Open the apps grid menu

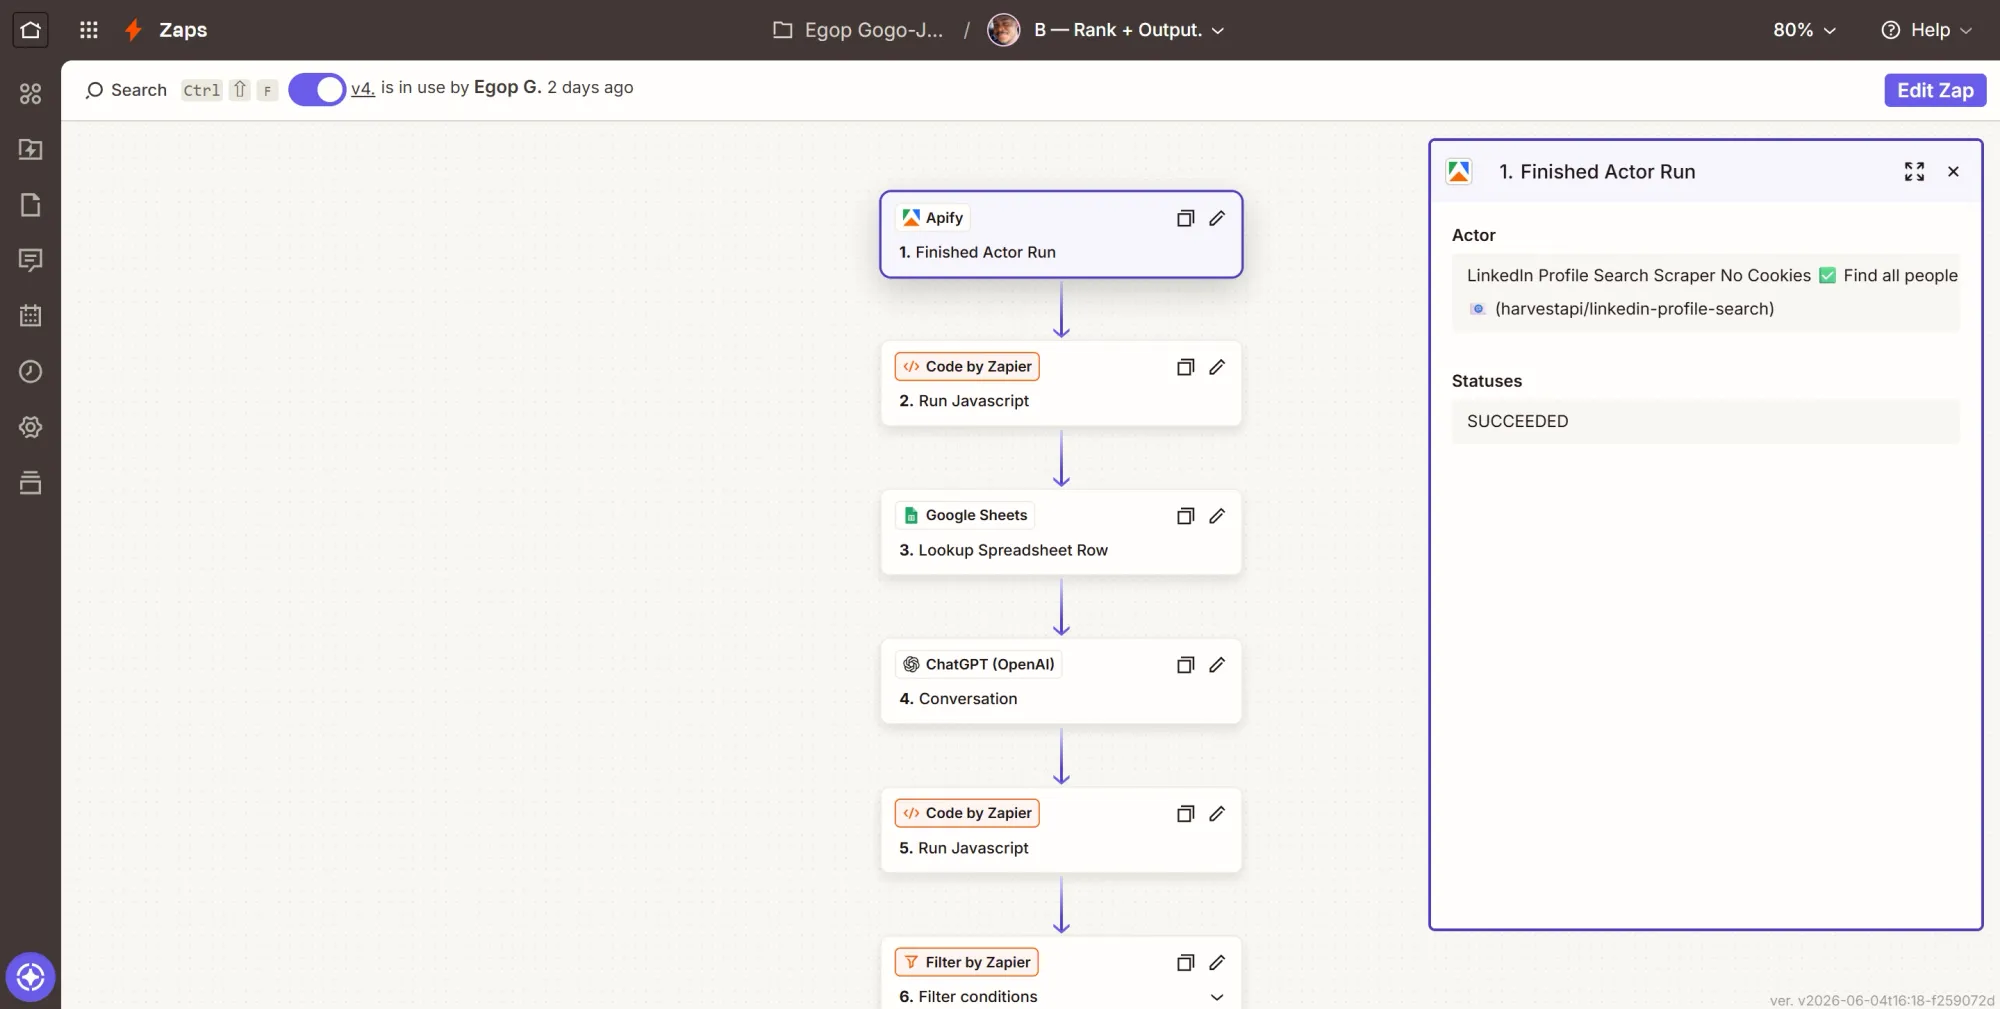tap(89, 30)
